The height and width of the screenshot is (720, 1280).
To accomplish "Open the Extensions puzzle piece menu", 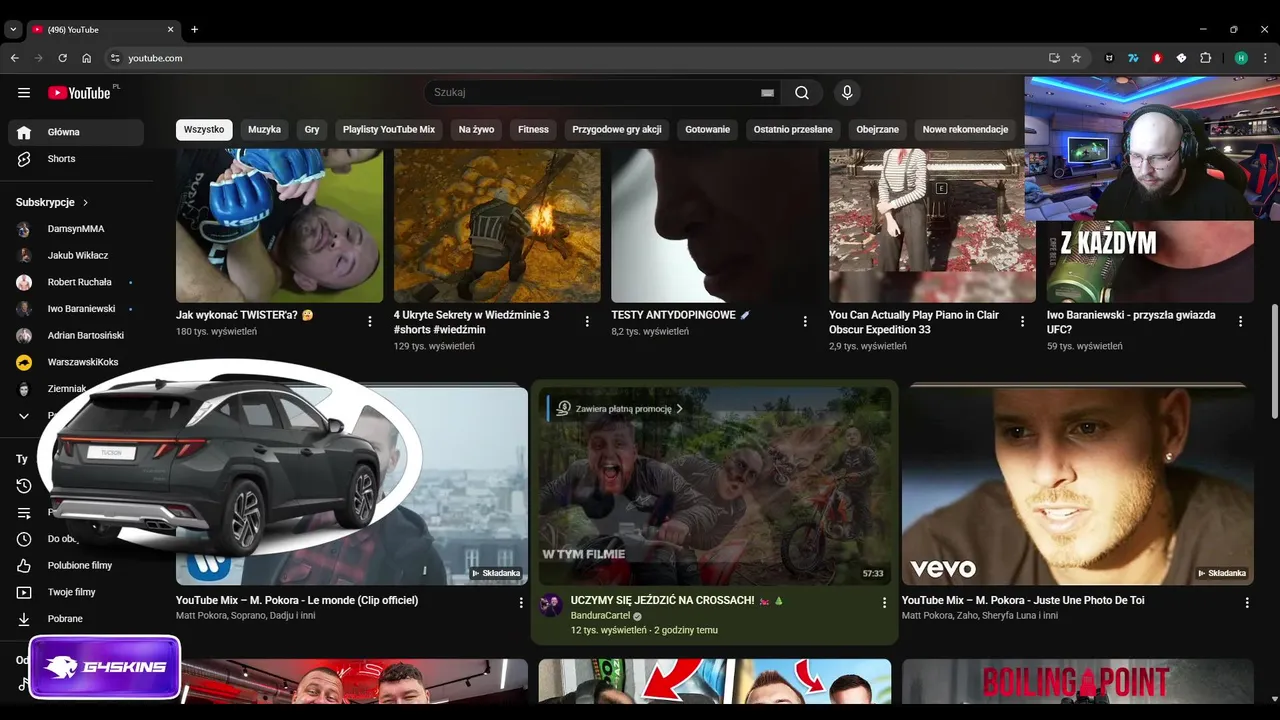I will coord(1205,58).
